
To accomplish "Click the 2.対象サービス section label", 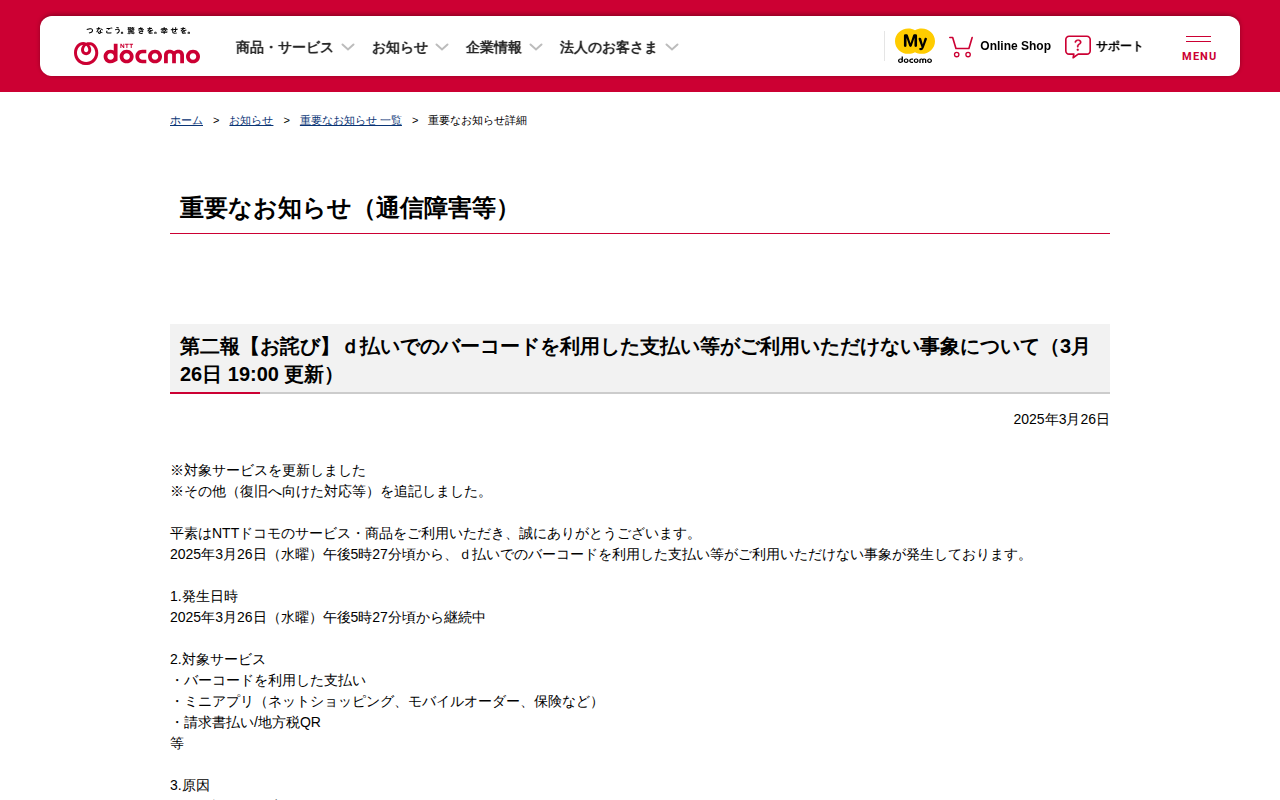I will (x=218, y=659).
